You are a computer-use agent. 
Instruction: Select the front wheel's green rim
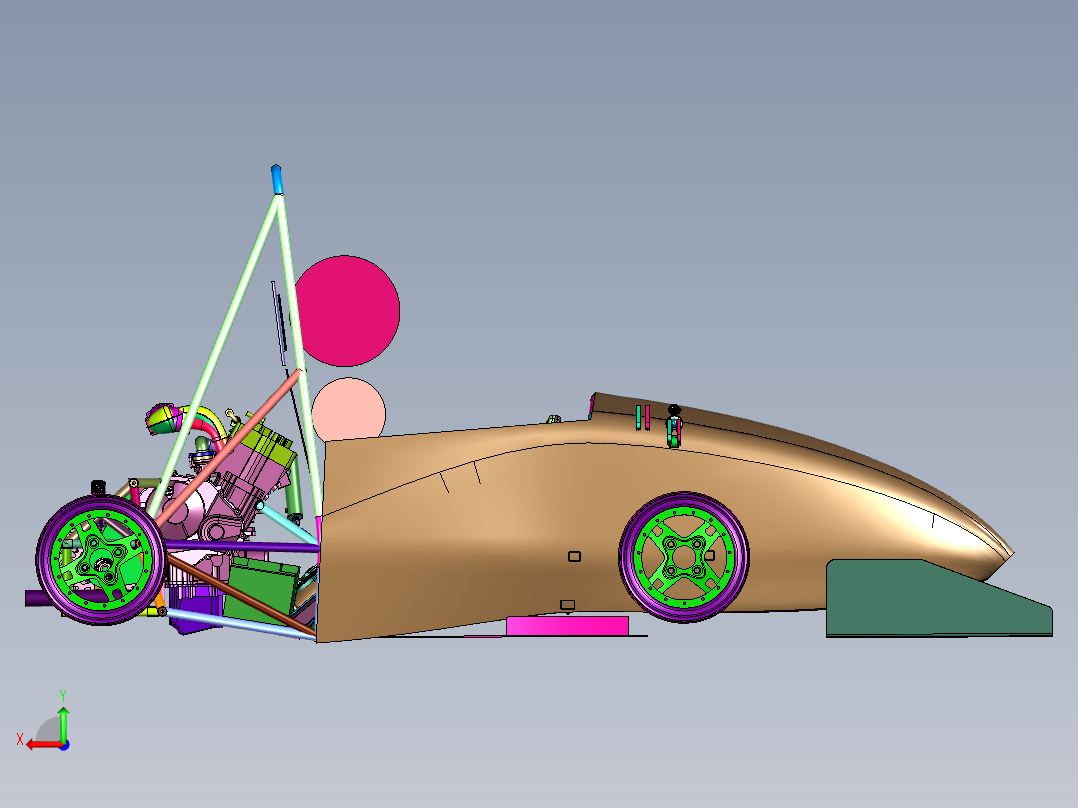click(x=684, y=556)
